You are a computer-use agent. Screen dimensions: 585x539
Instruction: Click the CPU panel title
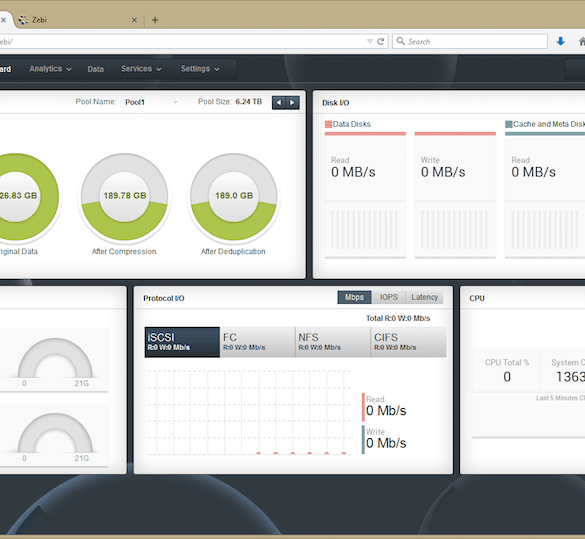477,298
